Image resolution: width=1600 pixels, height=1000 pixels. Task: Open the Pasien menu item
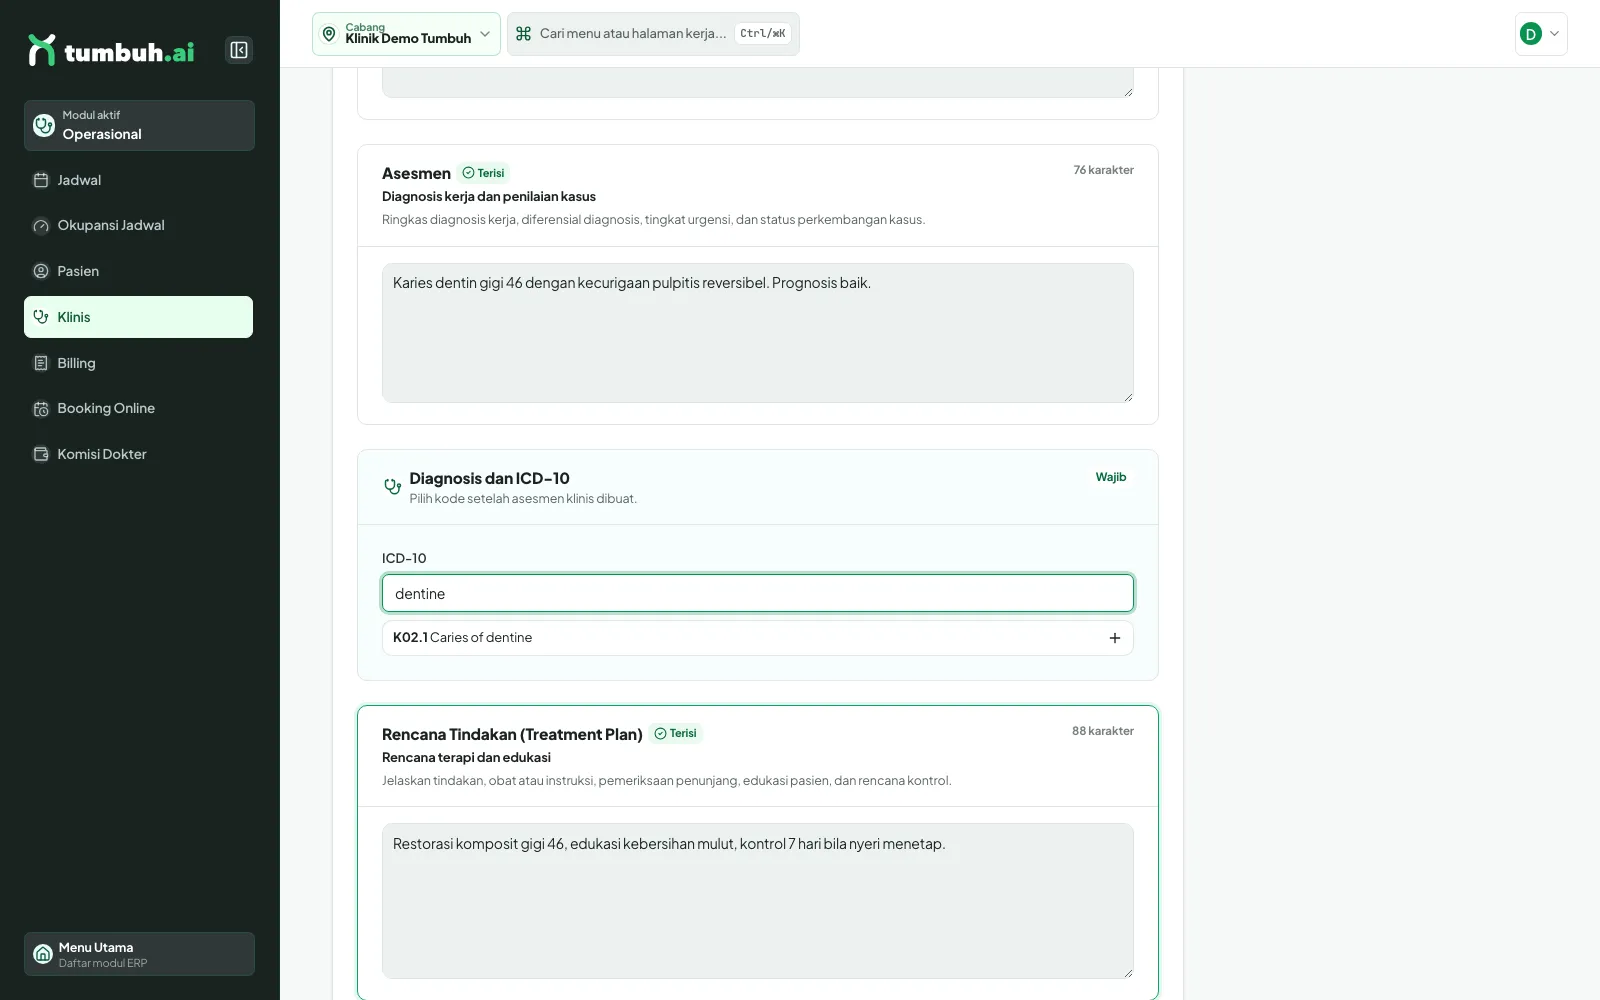138,271
